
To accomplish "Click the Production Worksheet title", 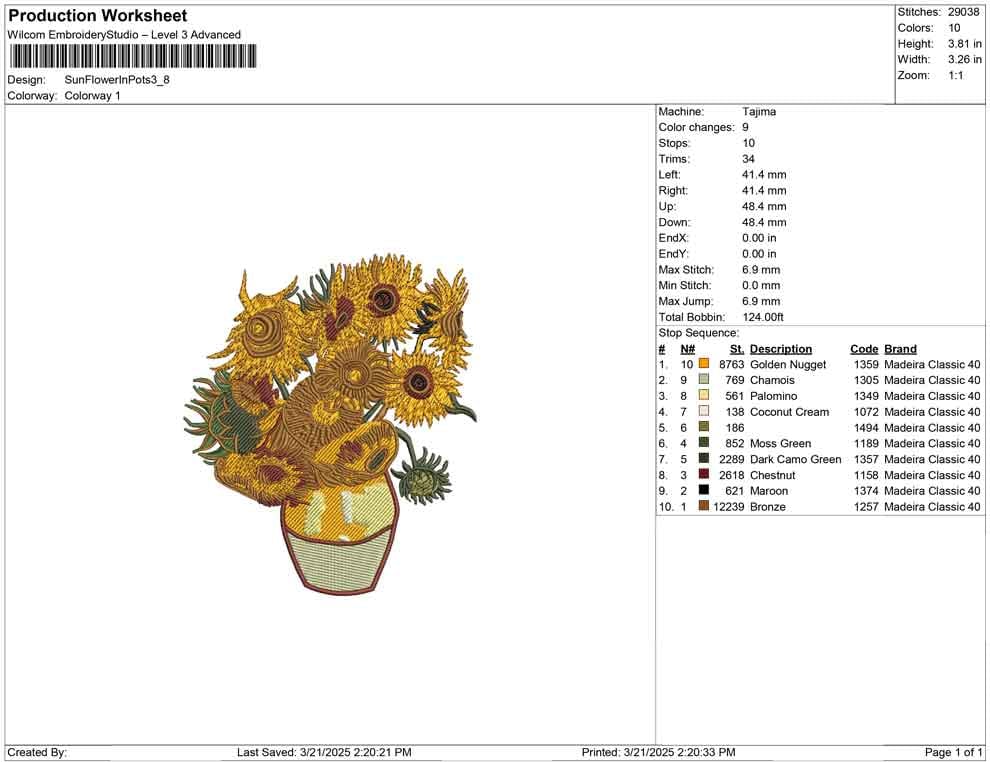I will (x=98, y=16).
